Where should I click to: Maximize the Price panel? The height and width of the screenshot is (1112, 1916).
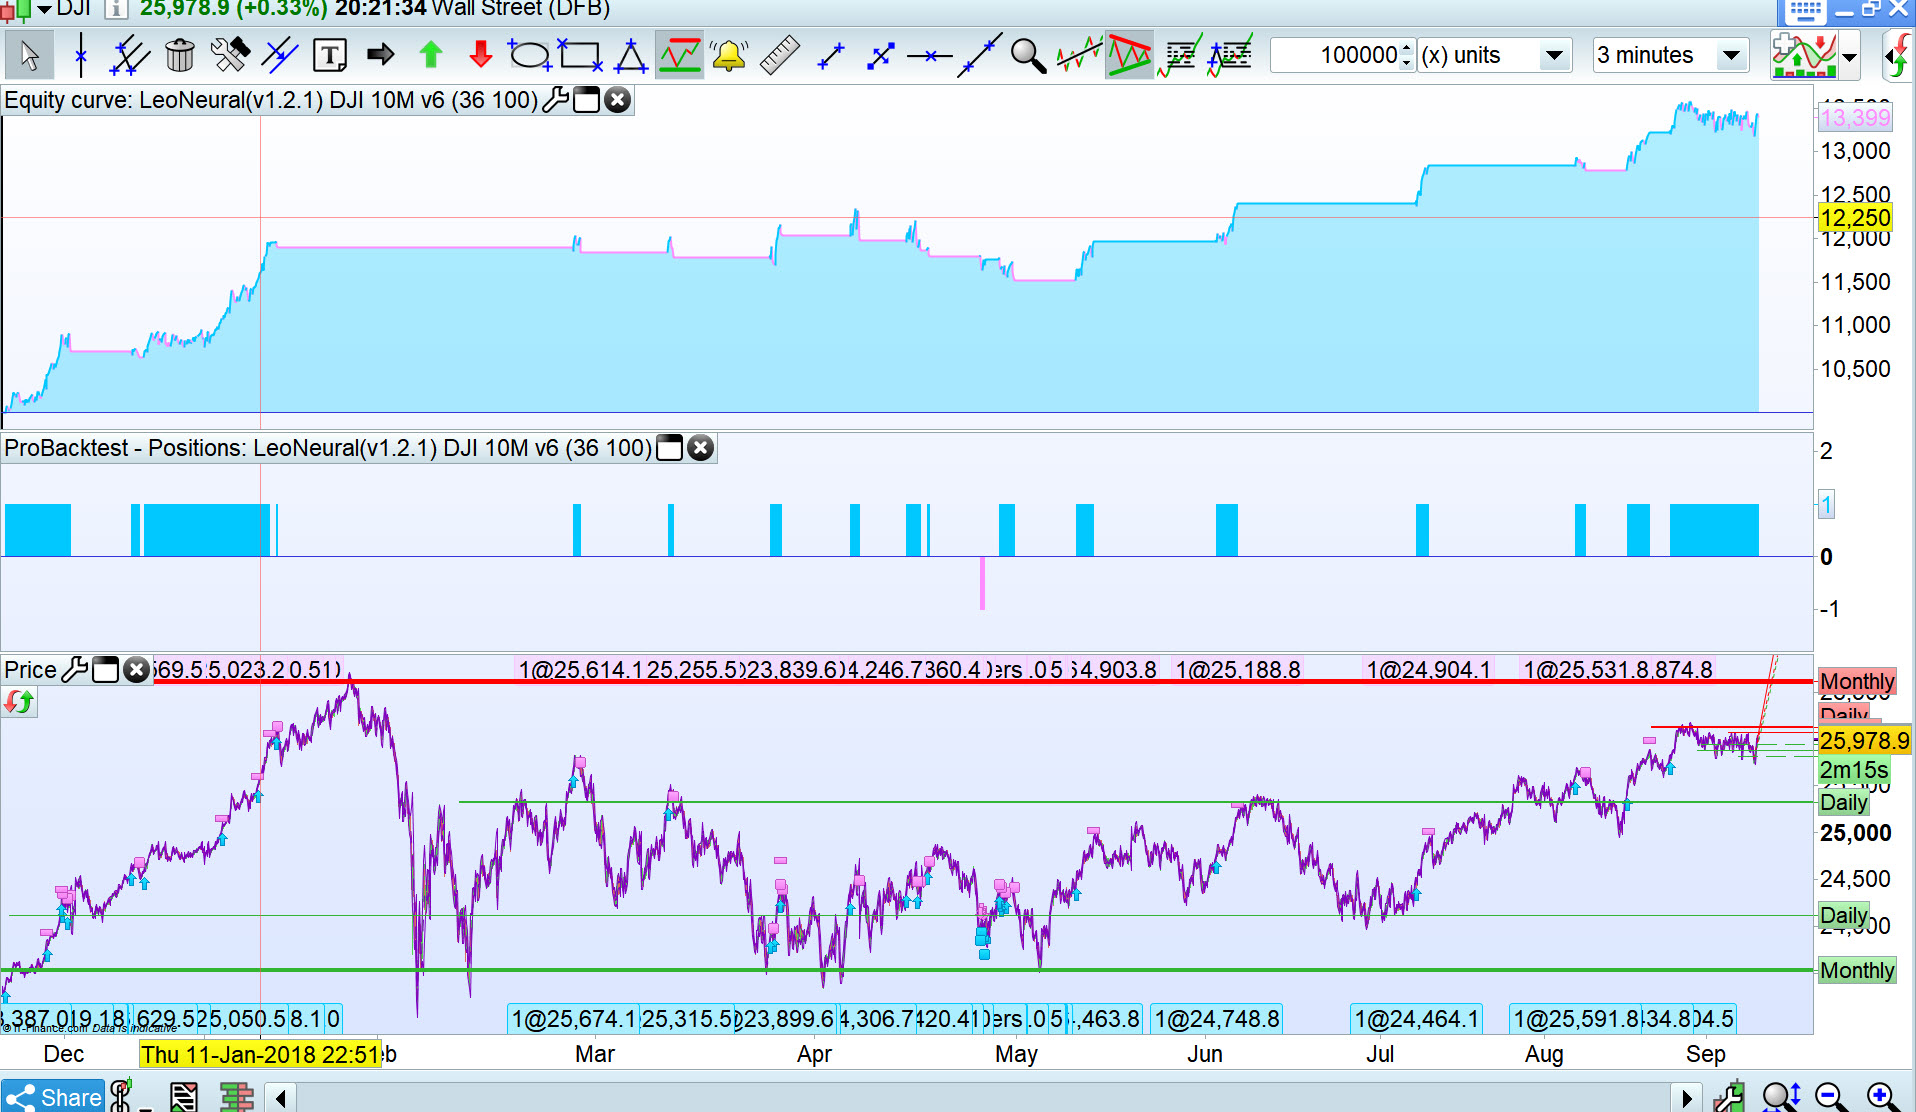pyautogui.click(x=106, y=670)
